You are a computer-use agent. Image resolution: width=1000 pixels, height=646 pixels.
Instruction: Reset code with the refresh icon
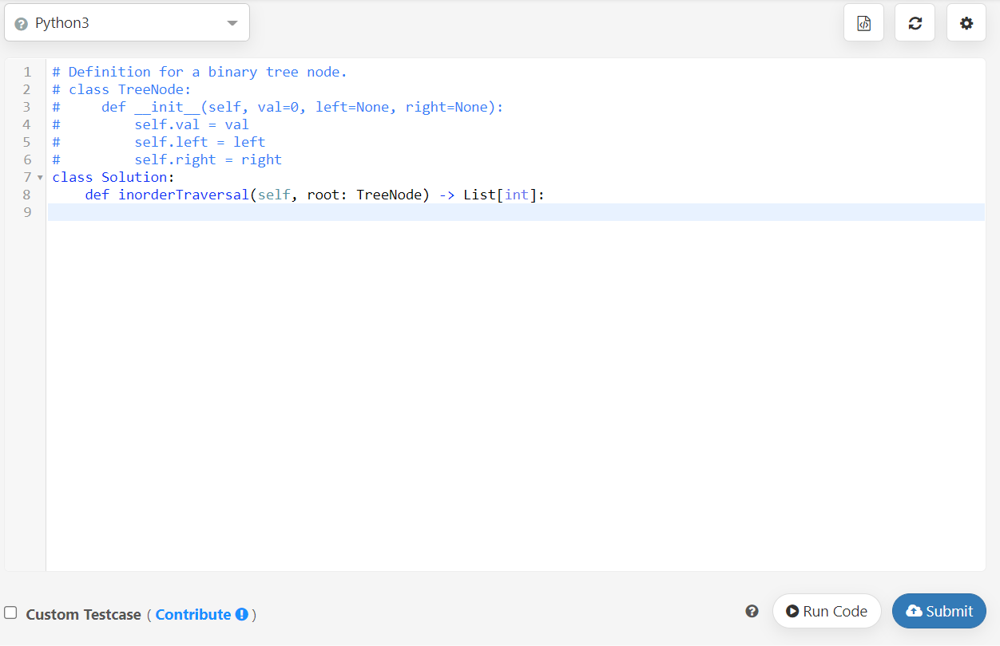915,23
